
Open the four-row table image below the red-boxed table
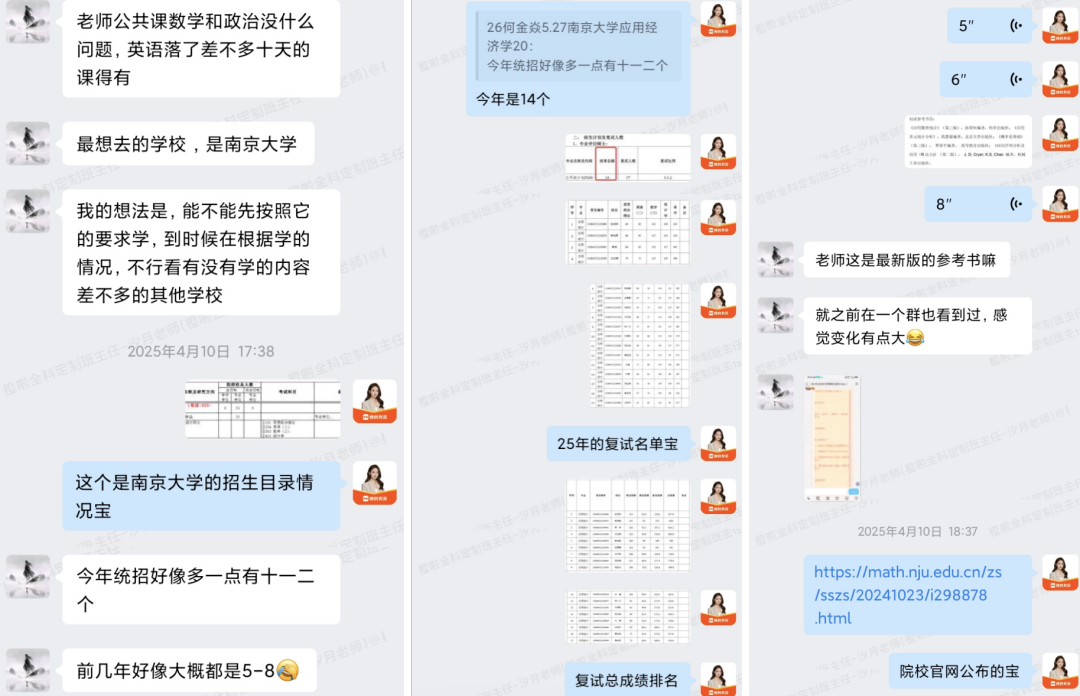[627, 232]
